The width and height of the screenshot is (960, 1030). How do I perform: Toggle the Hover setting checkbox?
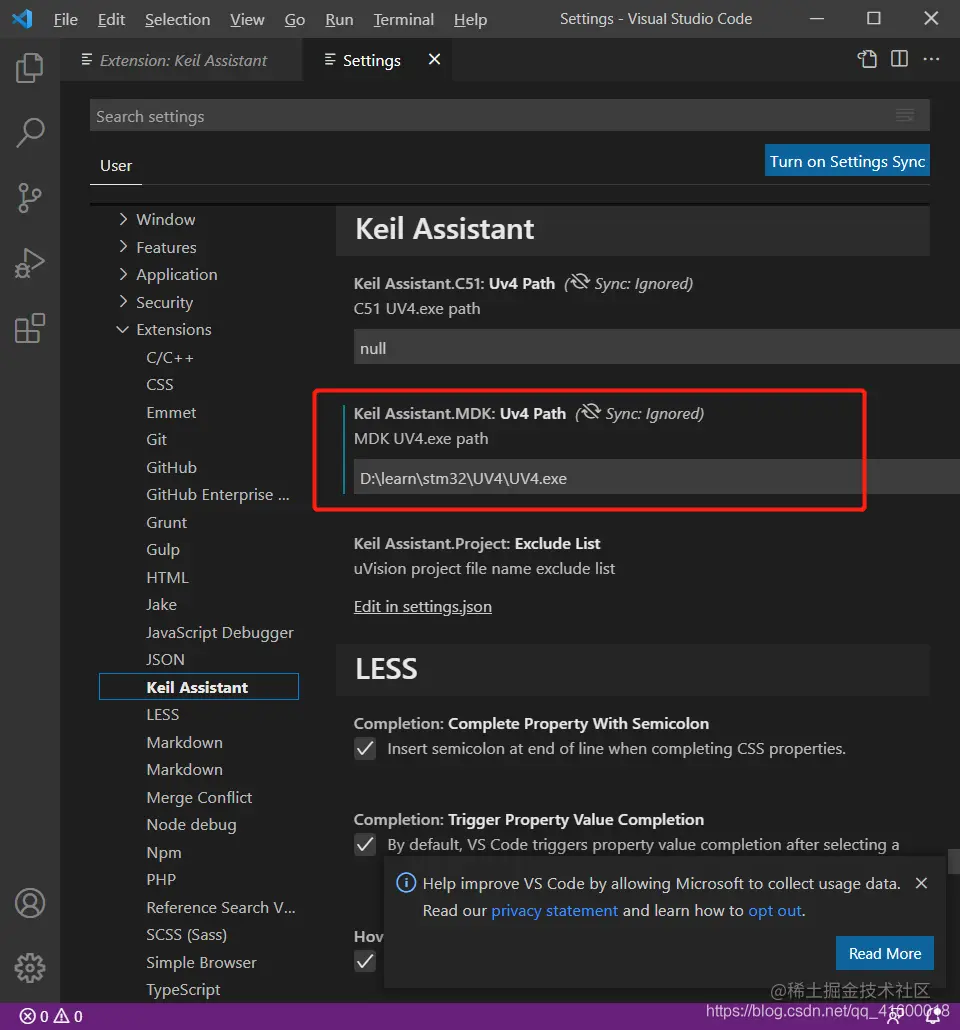click(x=365, y=961)
